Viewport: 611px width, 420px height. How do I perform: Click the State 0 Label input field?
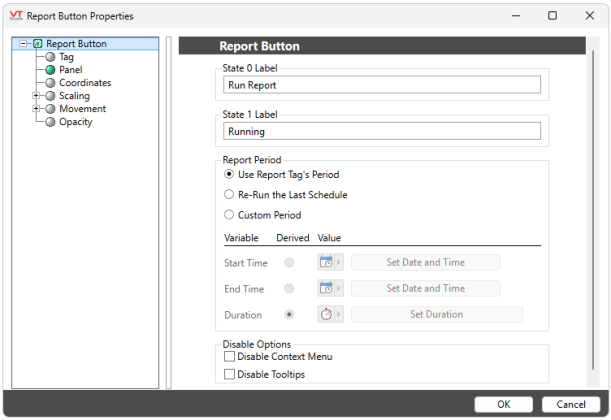(382, 85)
